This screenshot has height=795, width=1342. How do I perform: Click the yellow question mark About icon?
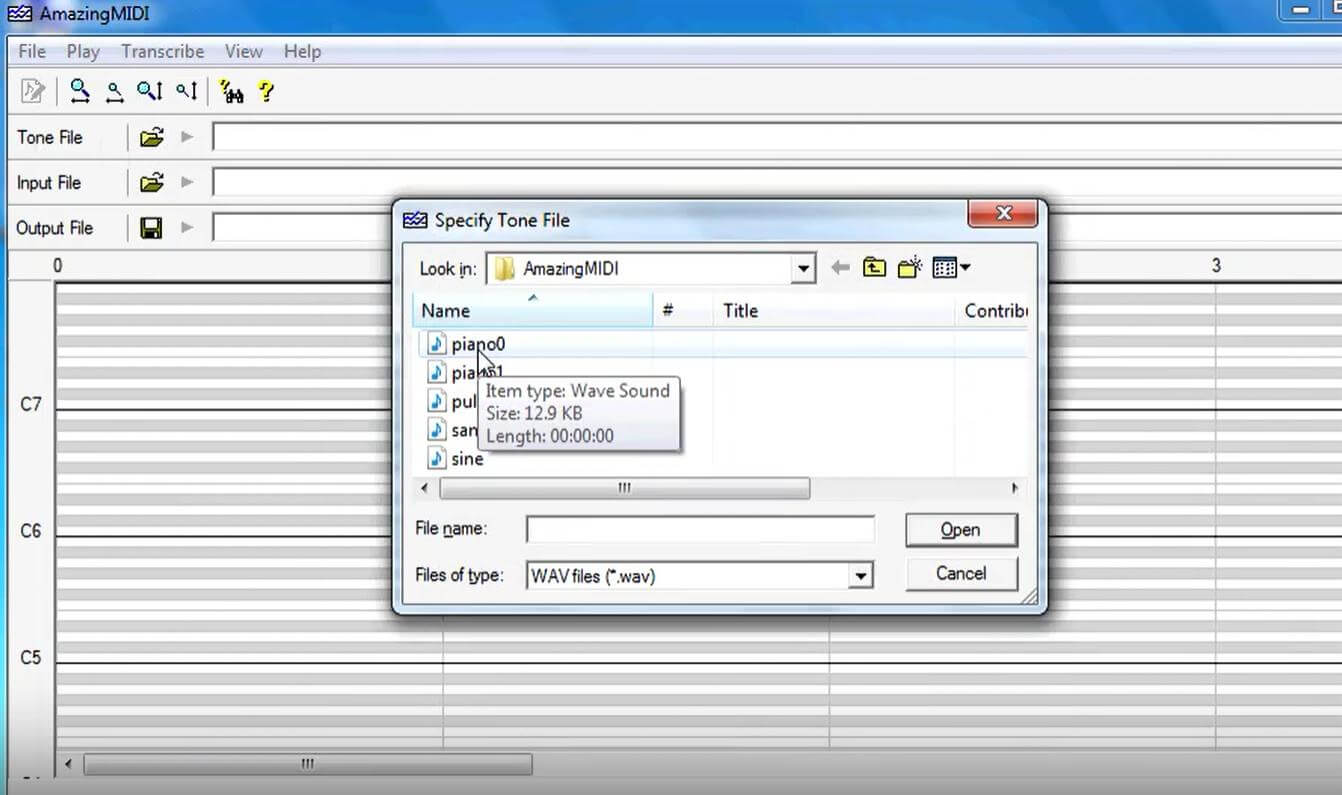266,92
